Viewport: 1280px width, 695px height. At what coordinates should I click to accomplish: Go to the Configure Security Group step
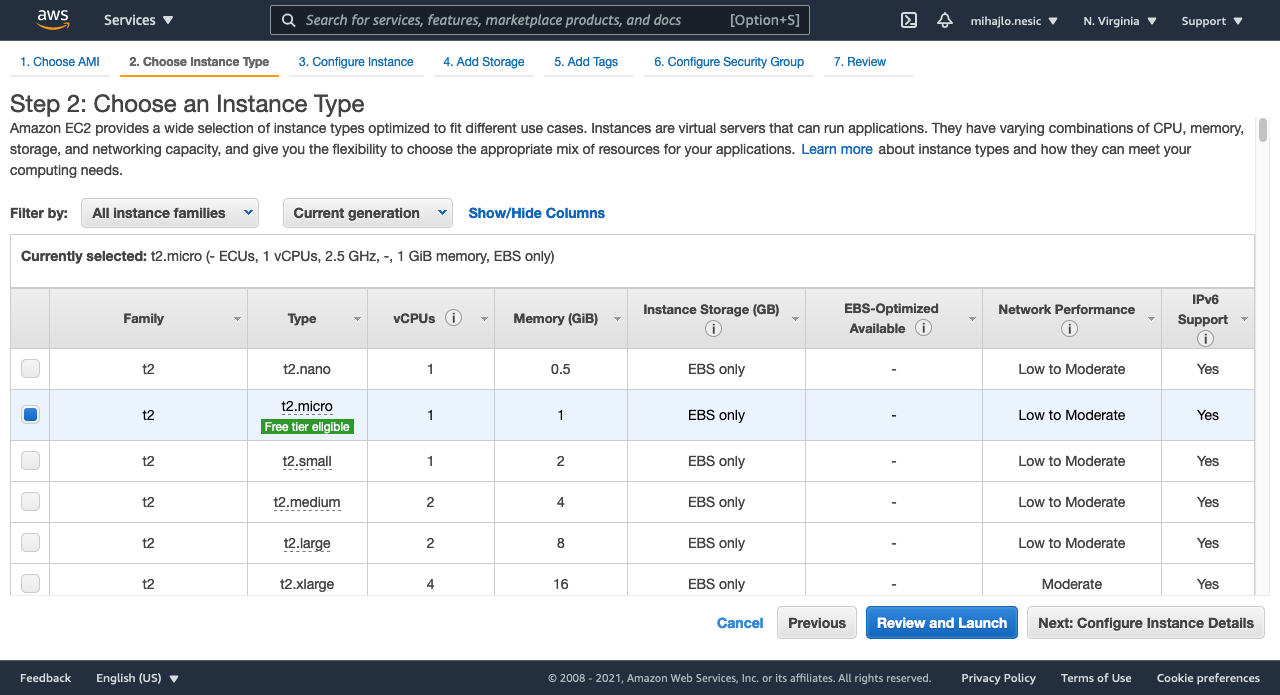point(729,62)
